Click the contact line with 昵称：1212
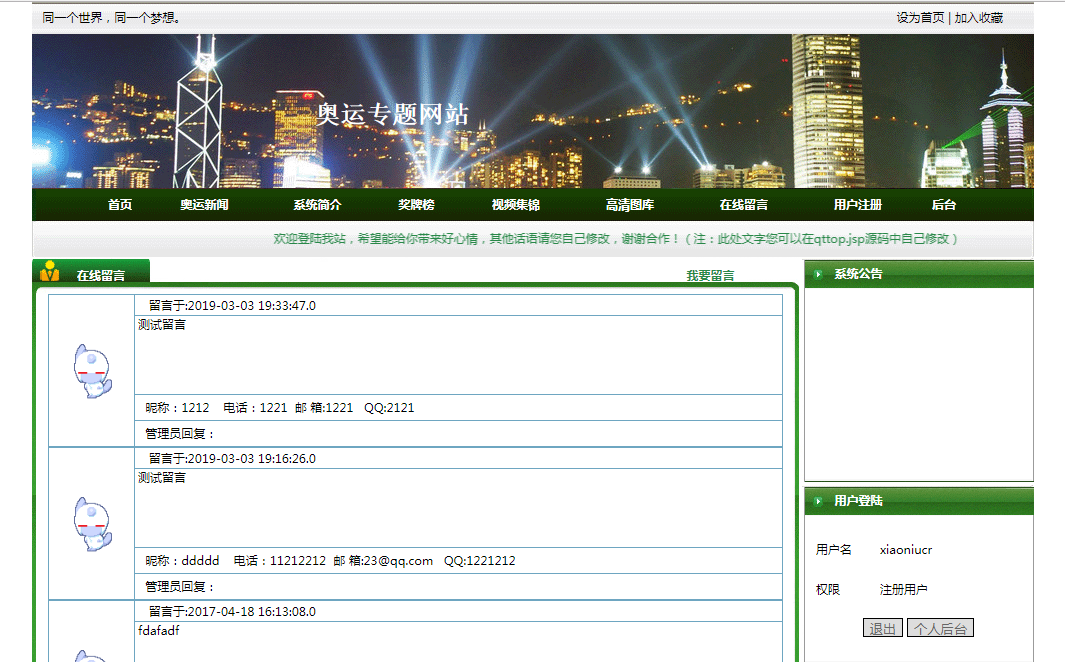This screenshot has height=662, width=1065. tap(280, 407)
